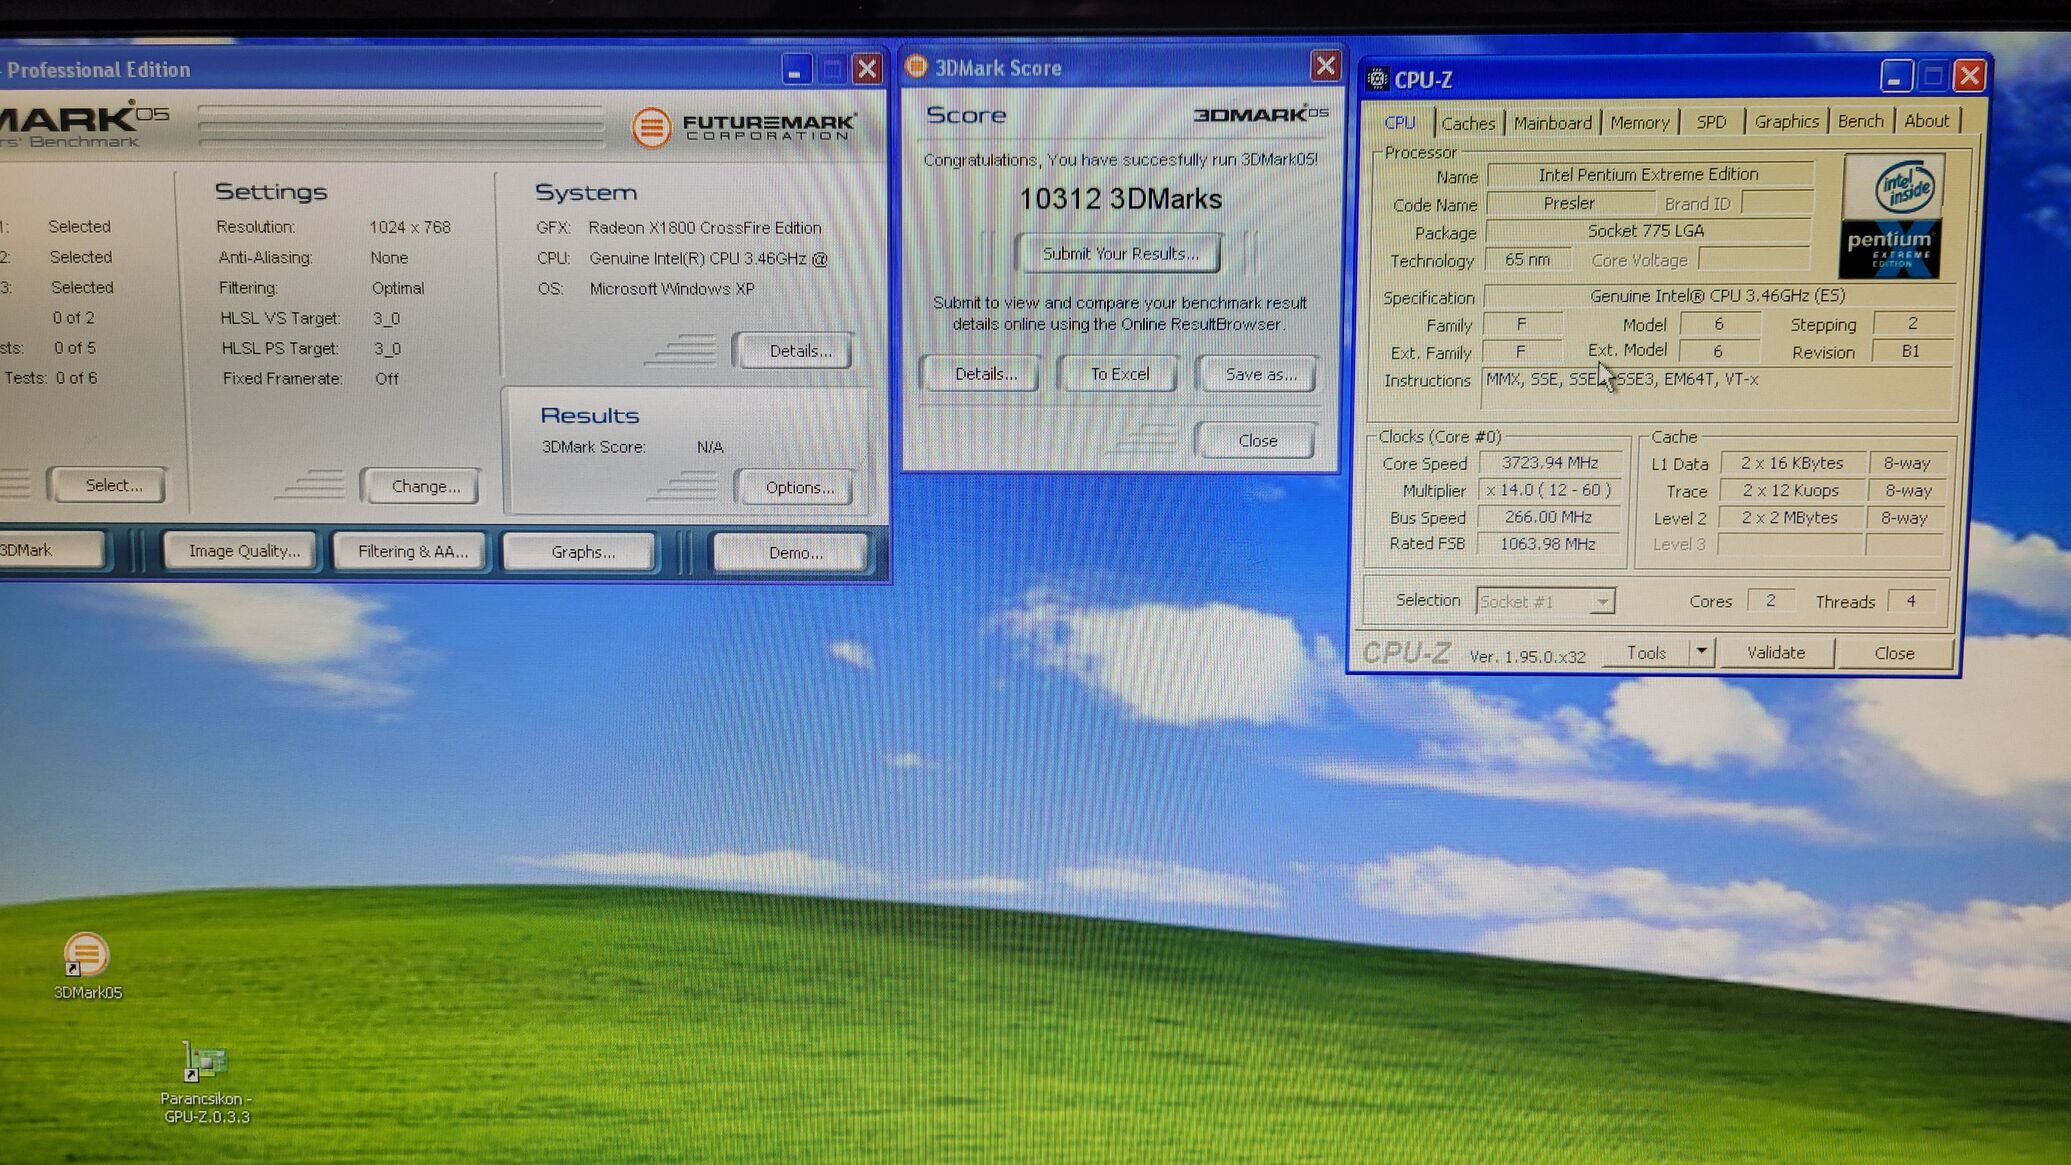The height and width of the screenshot is (1165, 2071).
Task: Click Options button under Results
Action: (798, 487)
